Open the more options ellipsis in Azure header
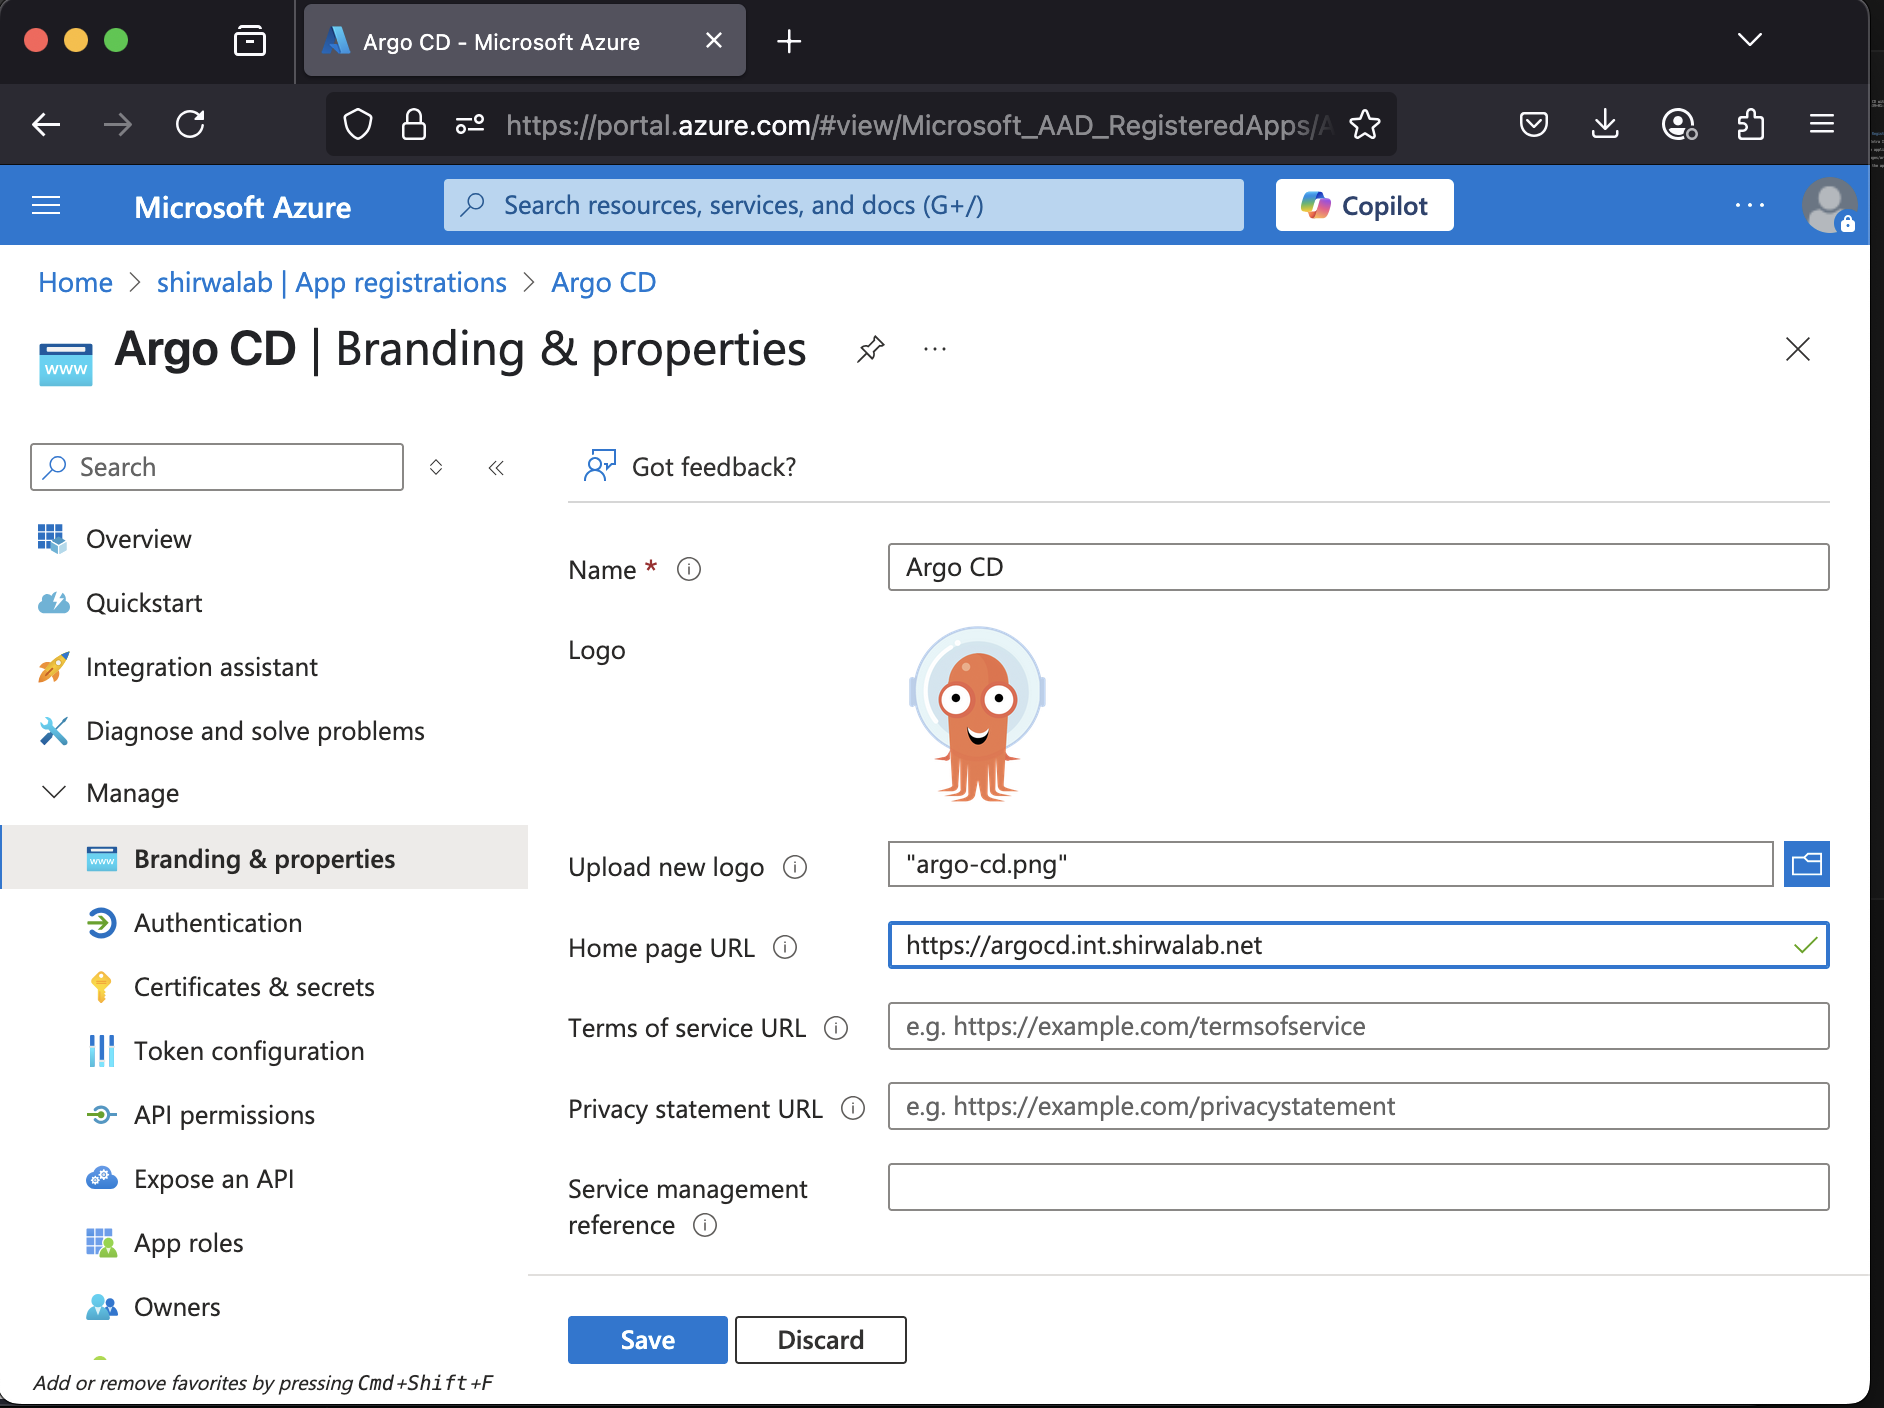 [x=1750, y=206]
